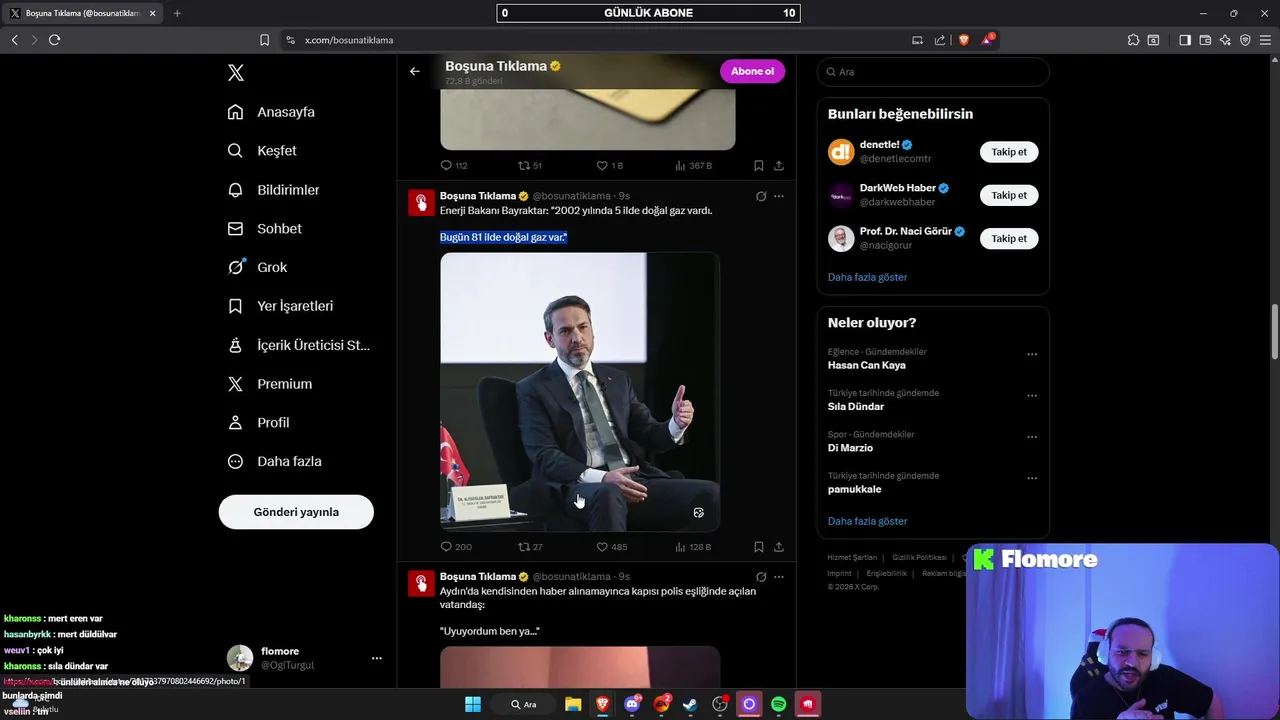Click Abone ol subscribe button

click(x=752, y=71)
